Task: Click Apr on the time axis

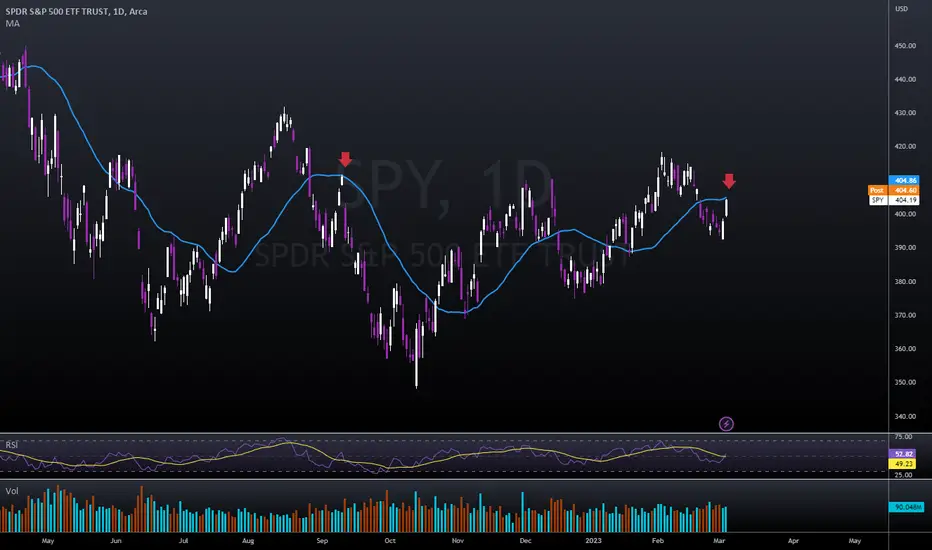Action: 794,541
